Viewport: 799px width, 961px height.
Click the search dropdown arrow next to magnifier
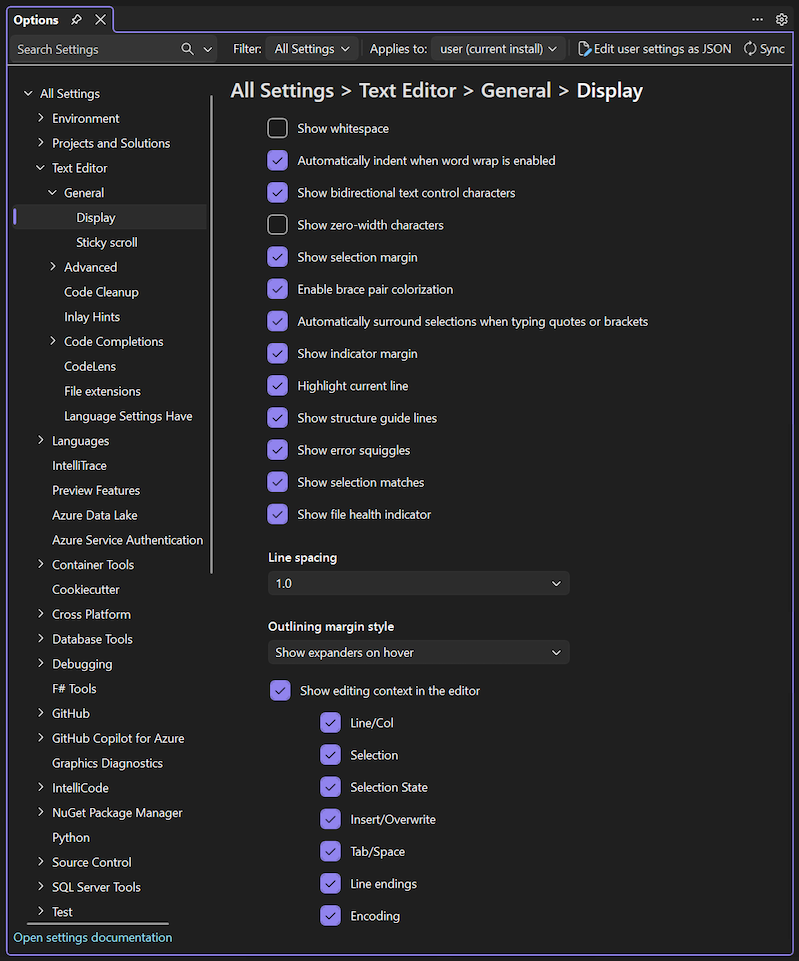tap(206, 48)
